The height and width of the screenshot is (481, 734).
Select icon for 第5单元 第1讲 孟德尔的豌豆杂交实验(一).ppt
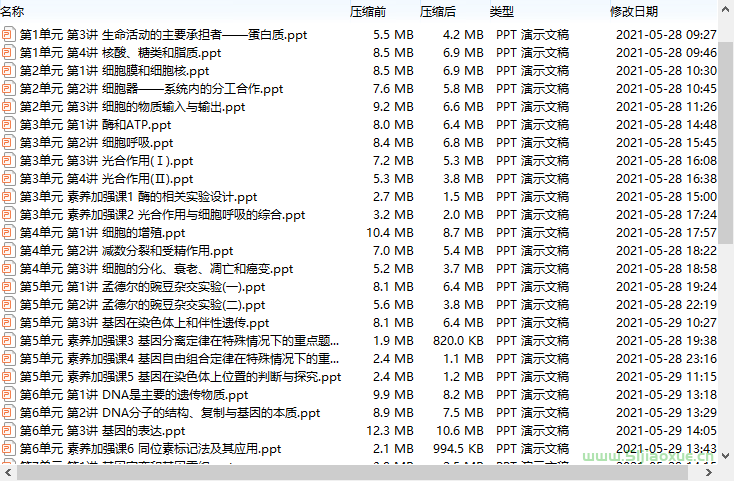pyautogui.click(x=8, y=287)
